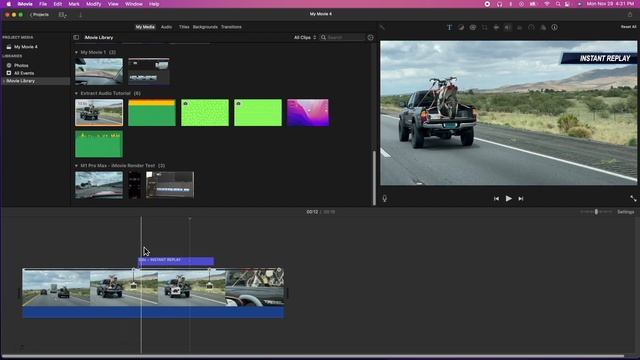
Task: Click the screen recording status icon
Action: click(x=487, y=4)
